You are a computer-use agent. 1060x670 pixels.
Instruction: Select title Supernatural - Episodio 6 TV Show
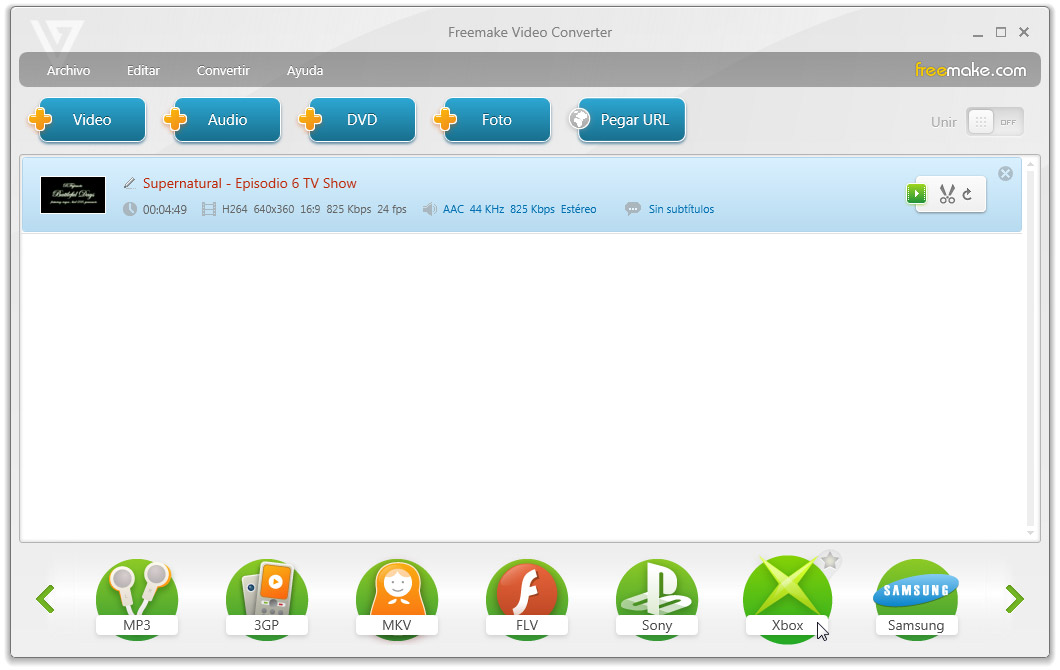(x=249, y=183)
